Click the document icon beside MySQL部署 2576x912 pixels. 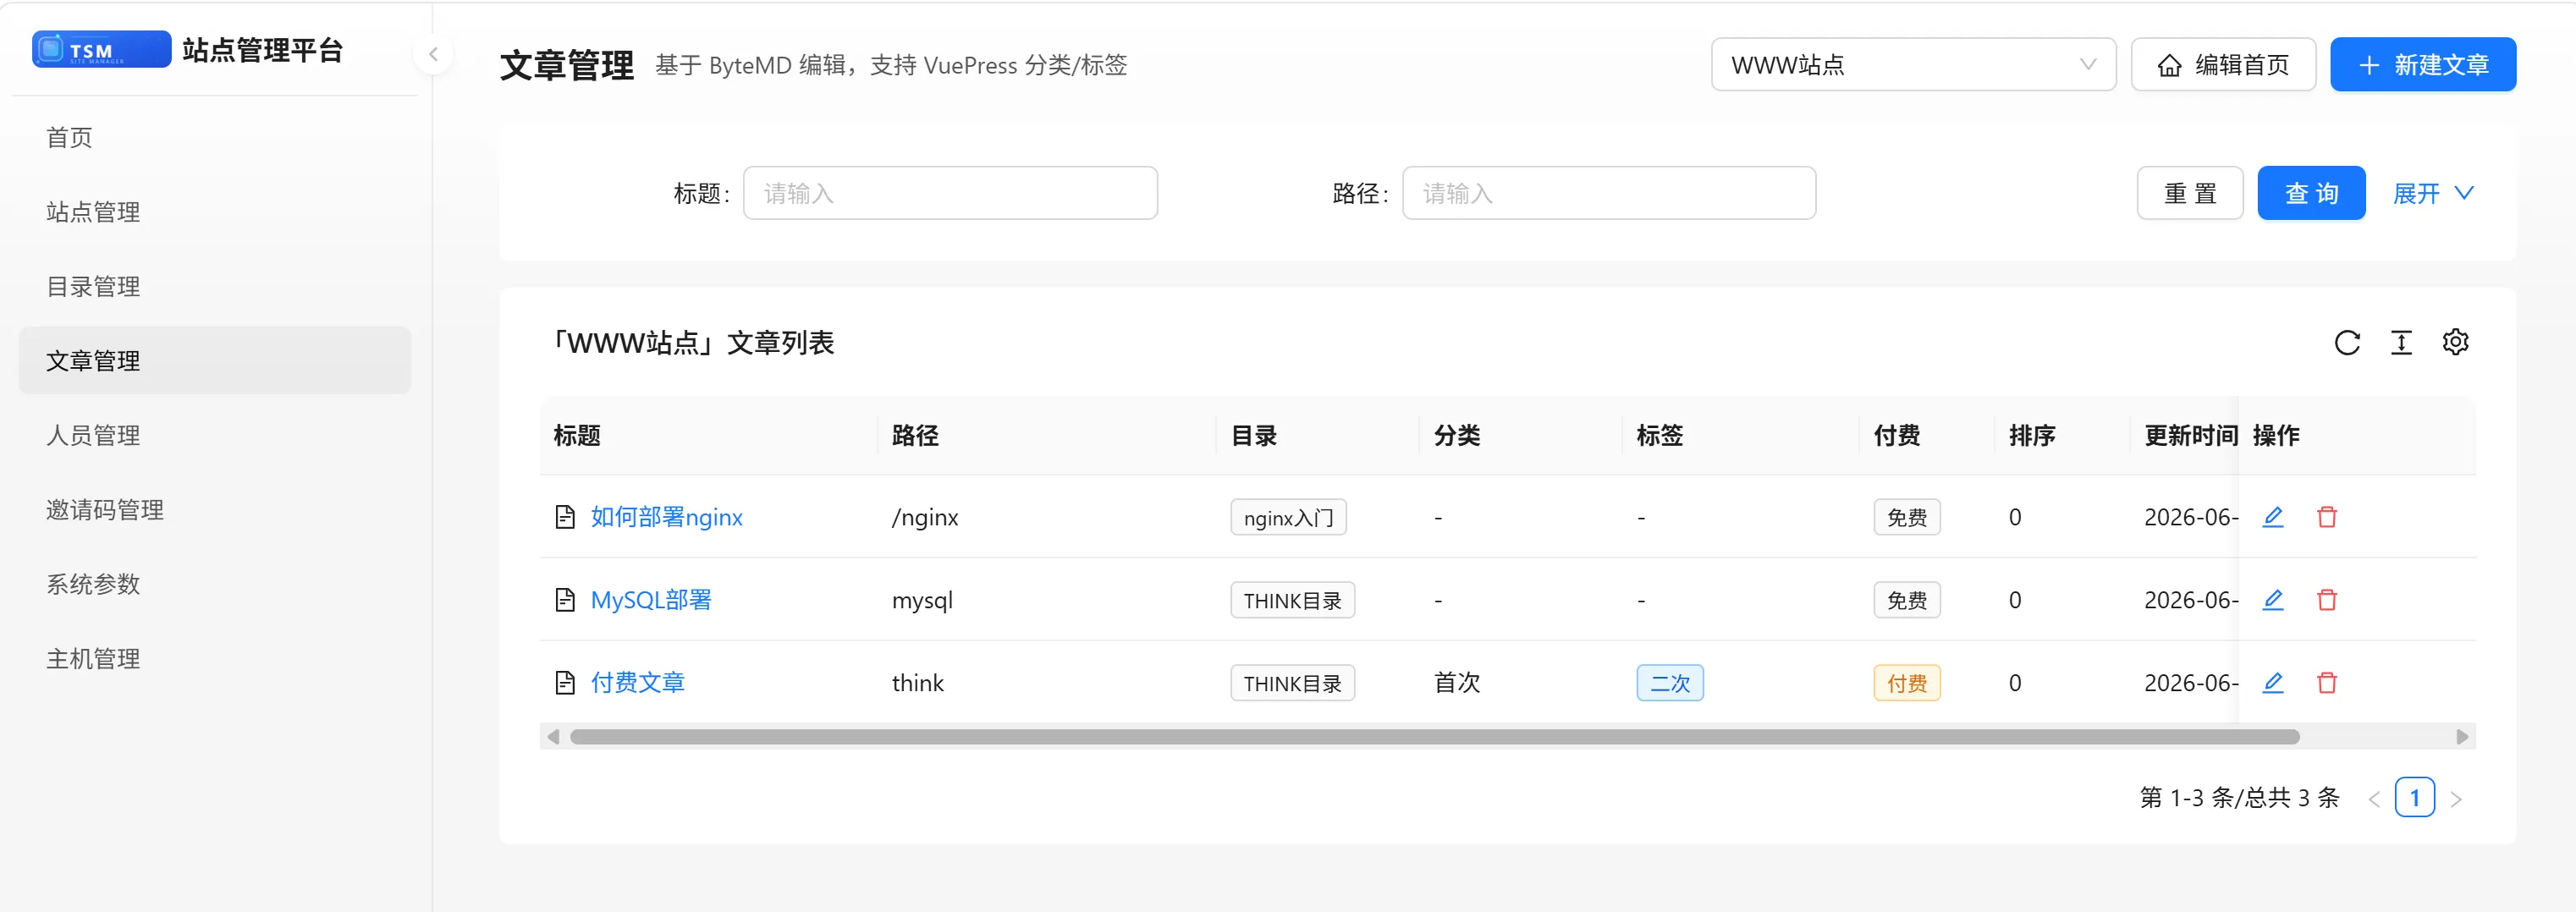click(x=565, y=600)
